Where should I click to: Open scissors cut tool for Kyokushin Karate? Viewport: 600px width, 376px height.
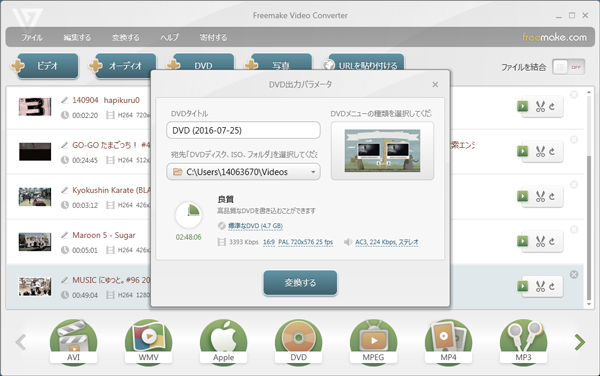tap(540, 196)
